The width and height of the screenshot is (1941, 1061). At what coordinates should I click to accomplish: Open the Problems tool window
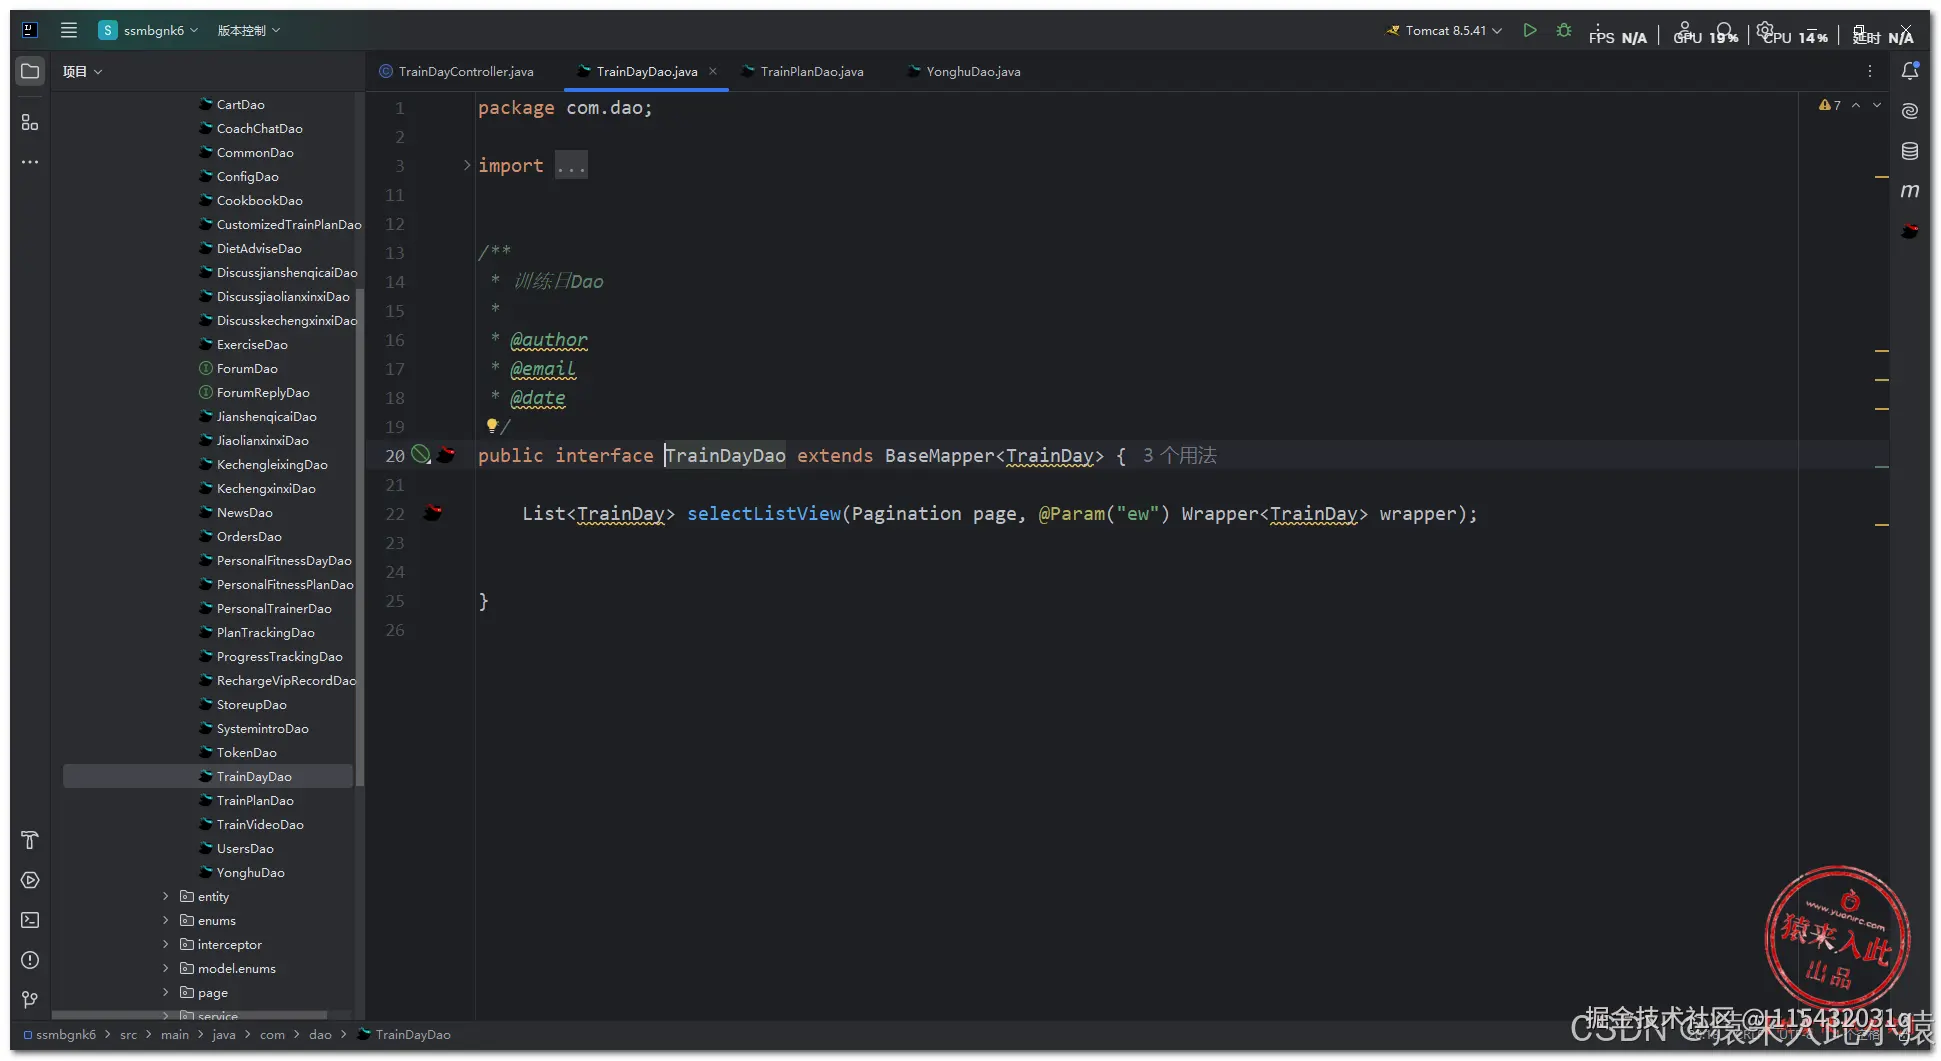[x=30, y=960]
